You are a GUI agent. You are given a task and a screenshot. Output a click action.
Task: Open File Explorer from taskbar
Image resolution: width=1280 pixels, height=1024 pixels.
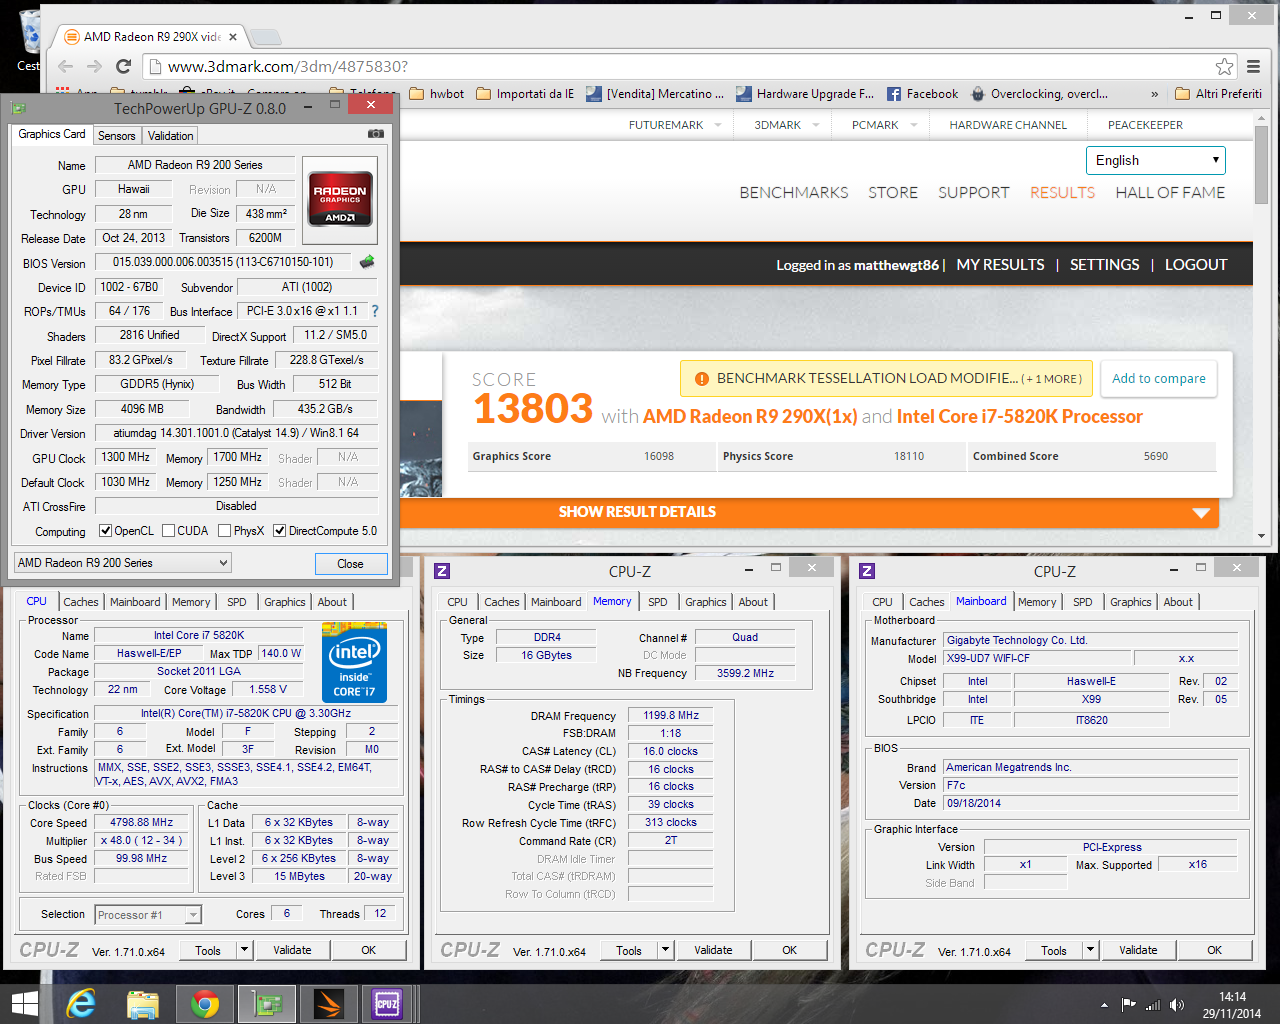pos(143,1003)
